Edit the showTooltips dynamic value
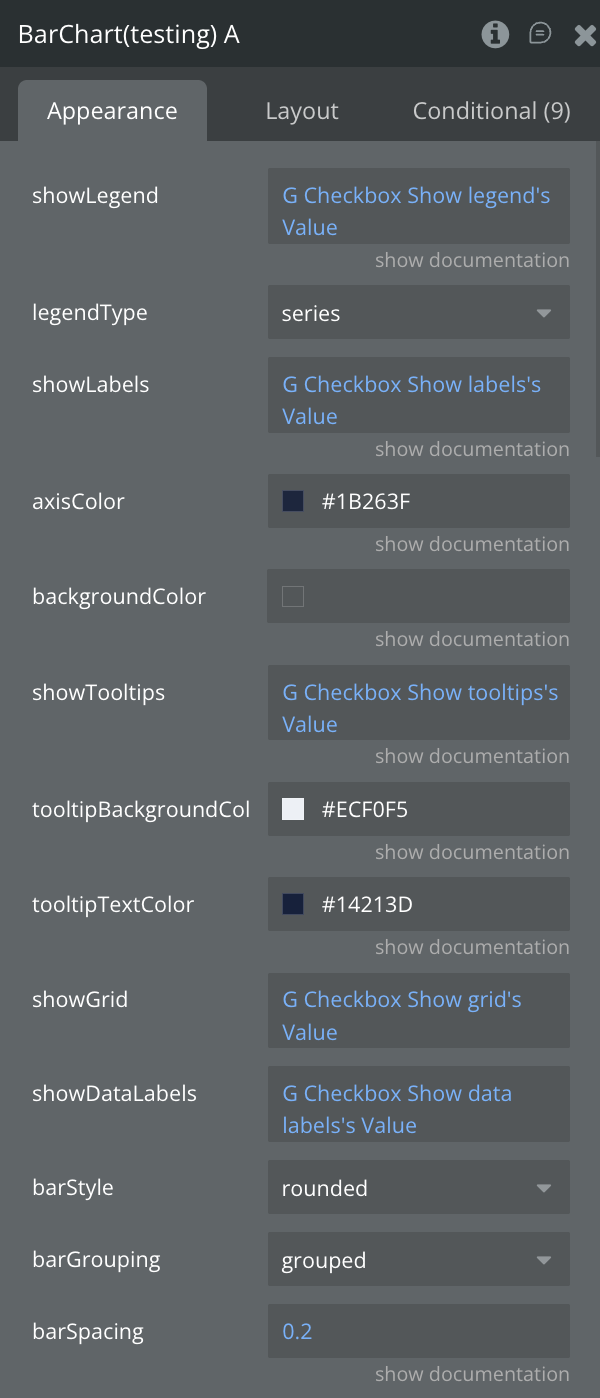The height and width of the screenshot is (1398, 600). (418, 708)
